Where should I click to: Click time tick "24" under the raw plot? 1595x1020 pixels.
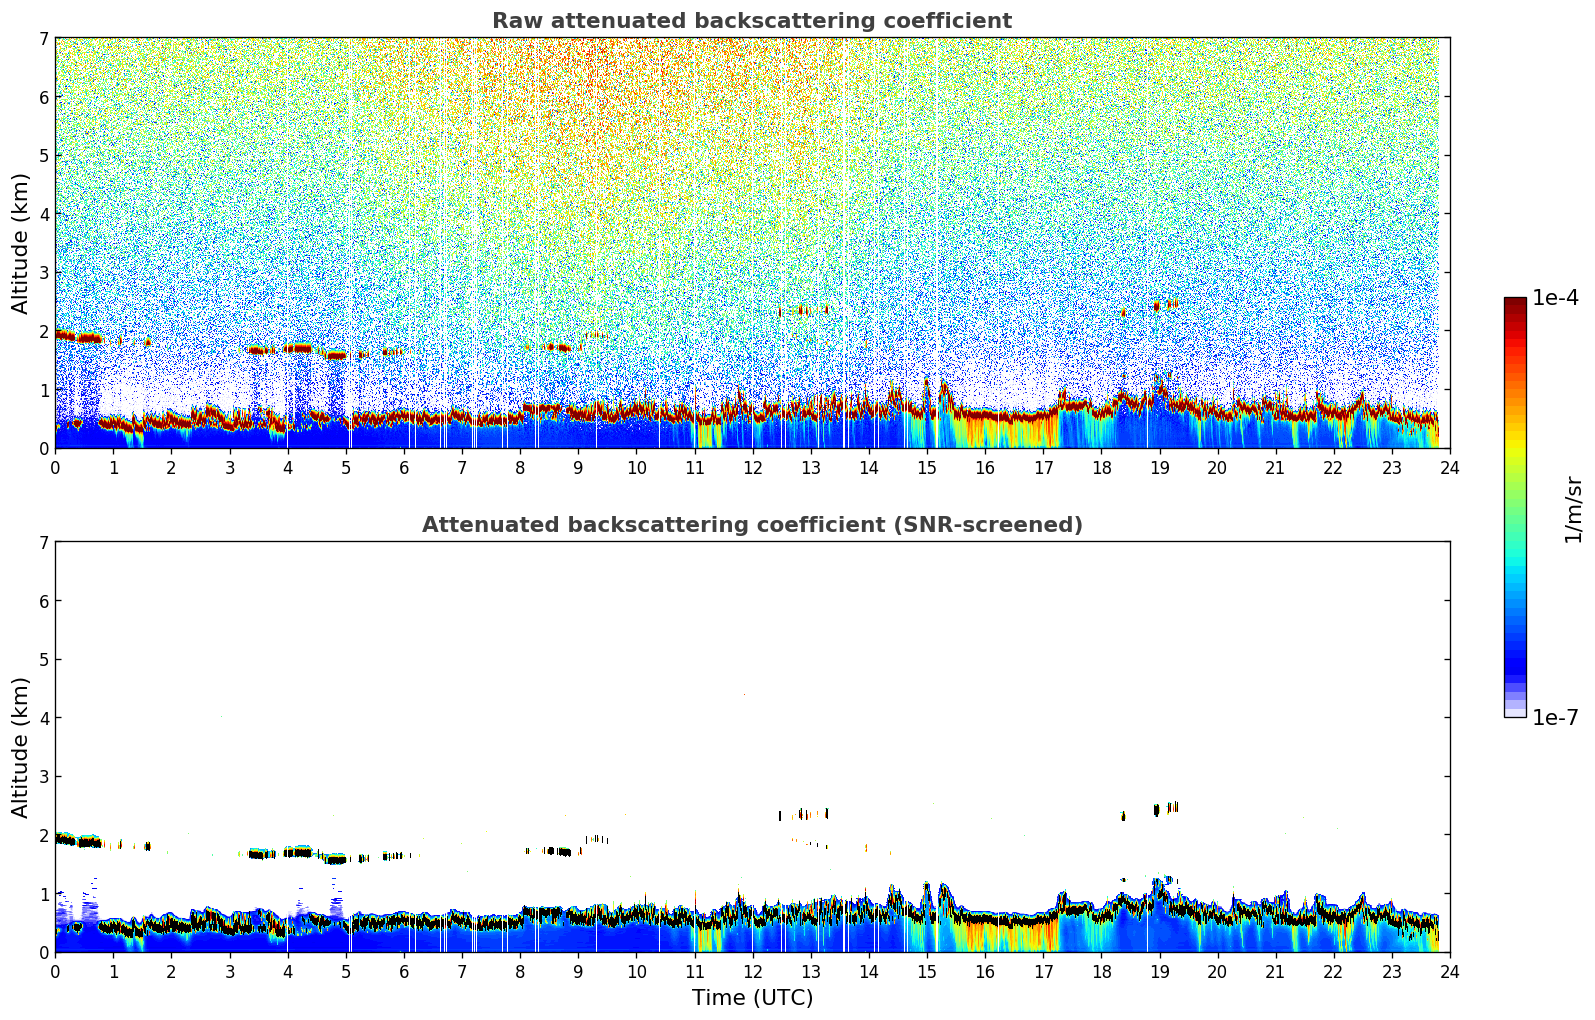(x=1450, y=467)
